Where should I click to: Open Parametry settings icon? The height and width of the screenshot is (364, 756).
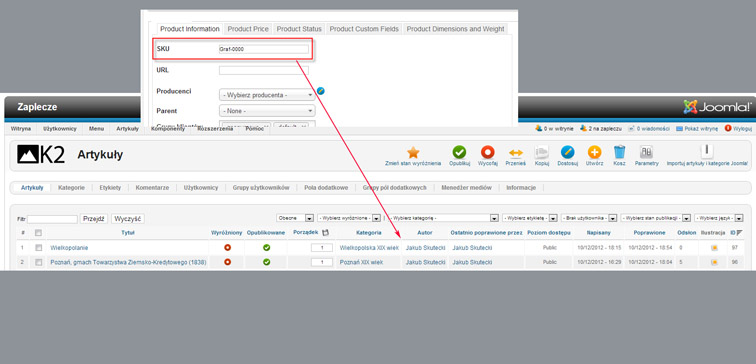click(x=646, y=153)
